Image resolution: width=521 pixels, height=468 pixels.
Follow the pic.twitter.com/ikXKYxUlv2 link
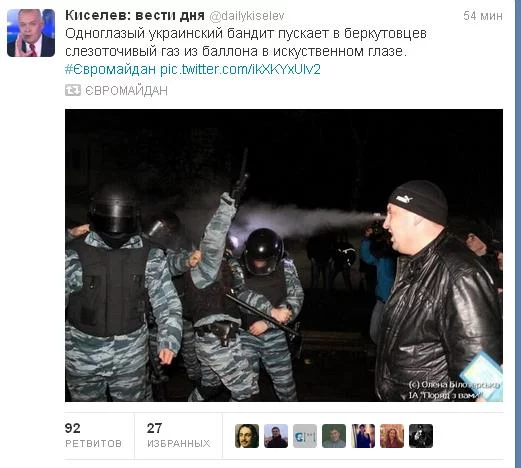(240, 69)
